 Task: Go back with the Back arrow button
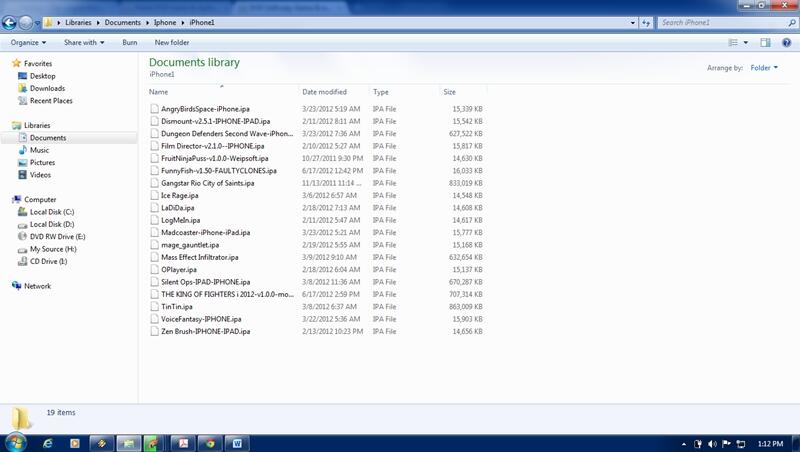(9, 22)
